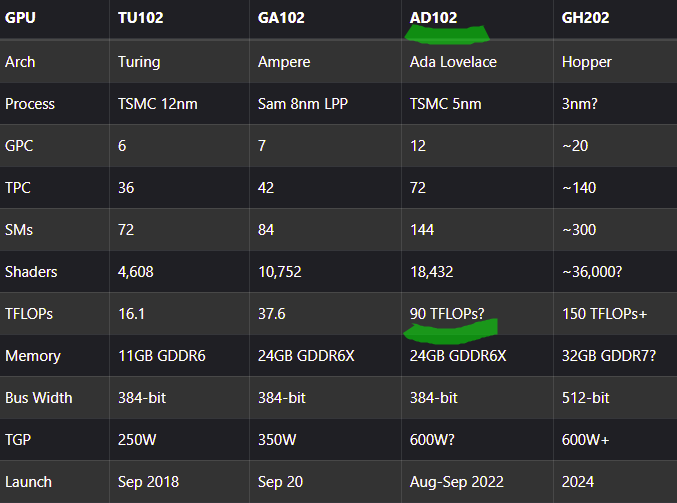Select the Aug-Sep 2022 launch cell
This screenshot has width=677, height=503.
pyautogui.click(x=459, y=482)
